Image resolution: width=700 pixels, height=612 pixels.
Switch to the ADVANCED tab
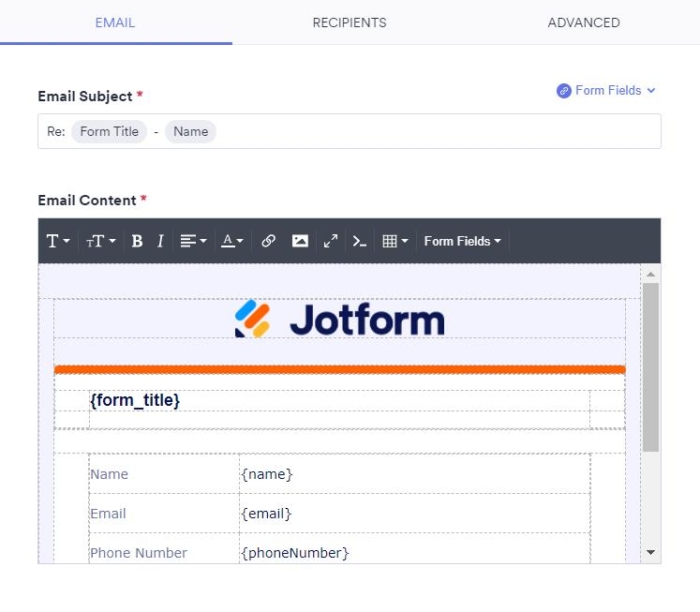[x=583, y=23]
